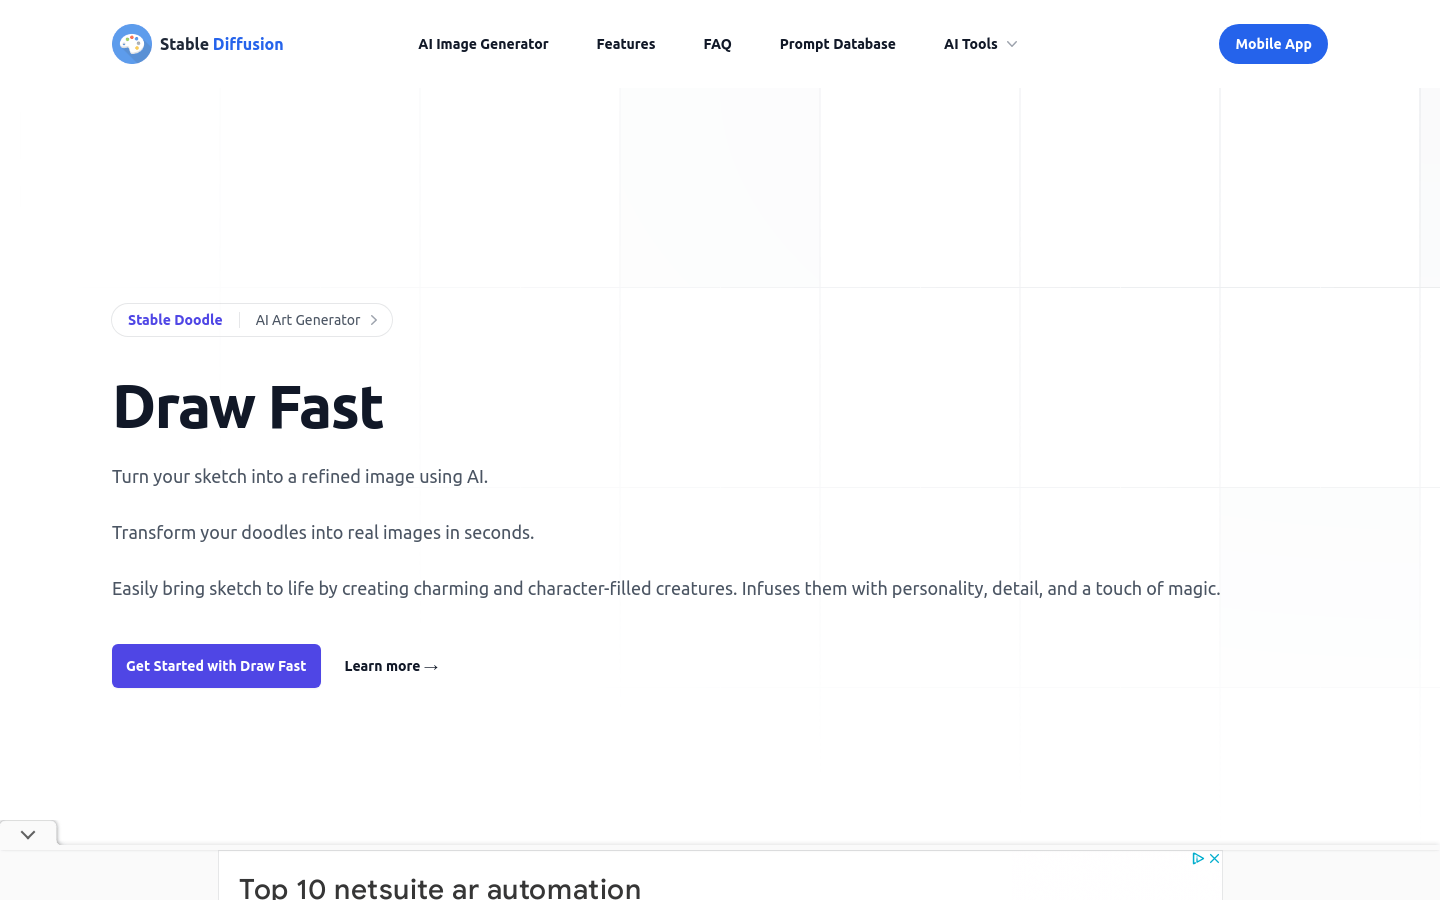The height and width of the screenshot is (900, 1440).
Task: Select the Stable Doodle breadcrumb link
Action: point(175,320)
